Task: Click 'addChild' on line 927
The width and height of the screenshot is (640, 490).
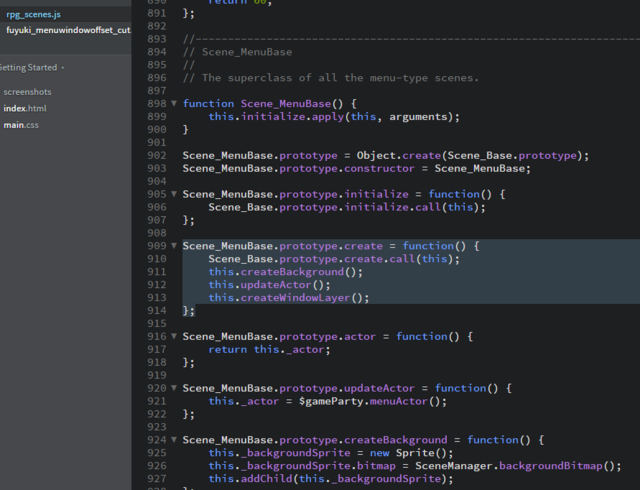Action: point(267,479)
